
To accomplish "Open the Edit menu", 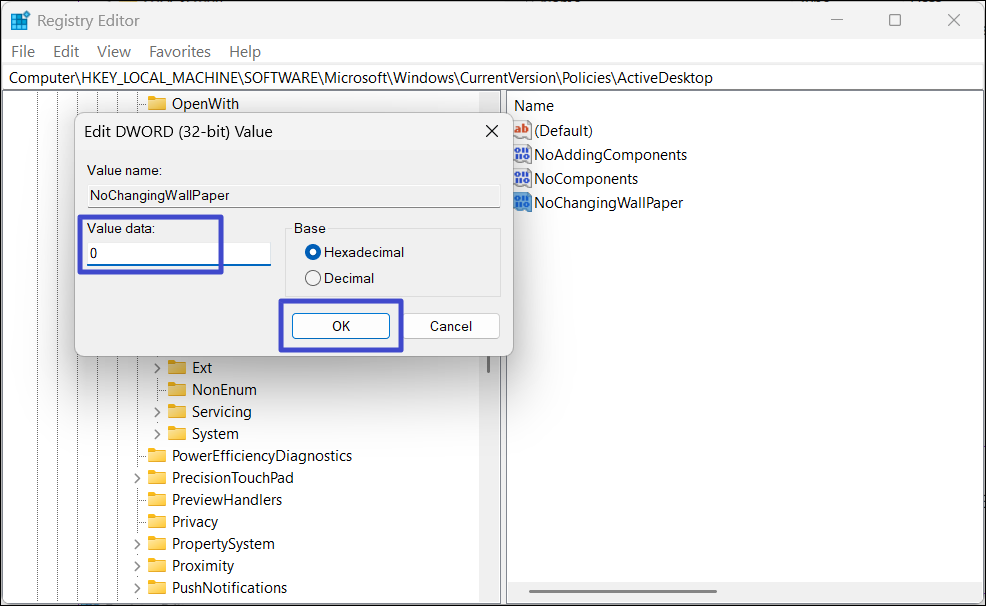I will tap(66, 52).
